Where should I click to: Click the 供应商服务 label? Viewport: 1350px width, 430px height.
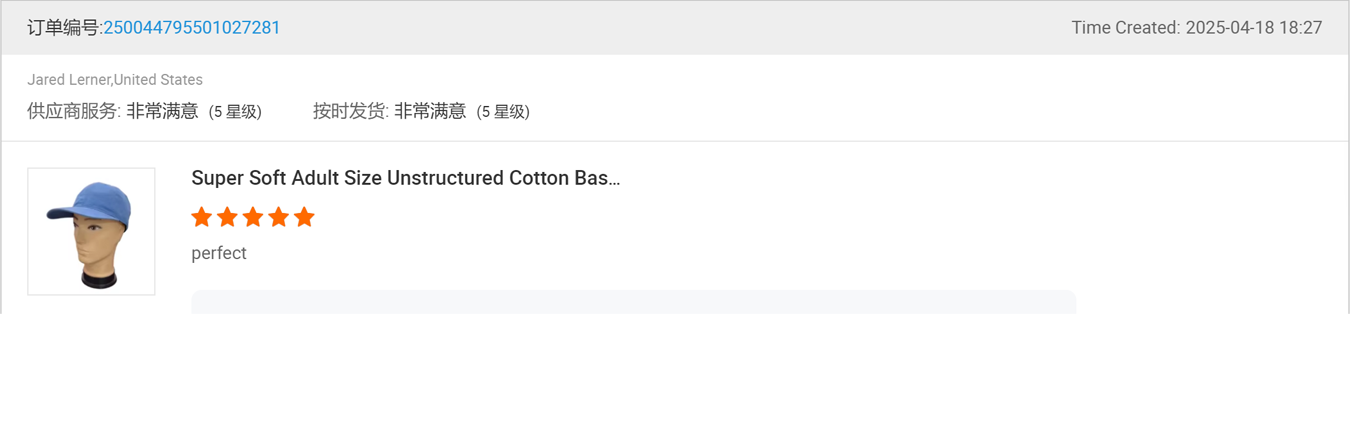point(72,111)
